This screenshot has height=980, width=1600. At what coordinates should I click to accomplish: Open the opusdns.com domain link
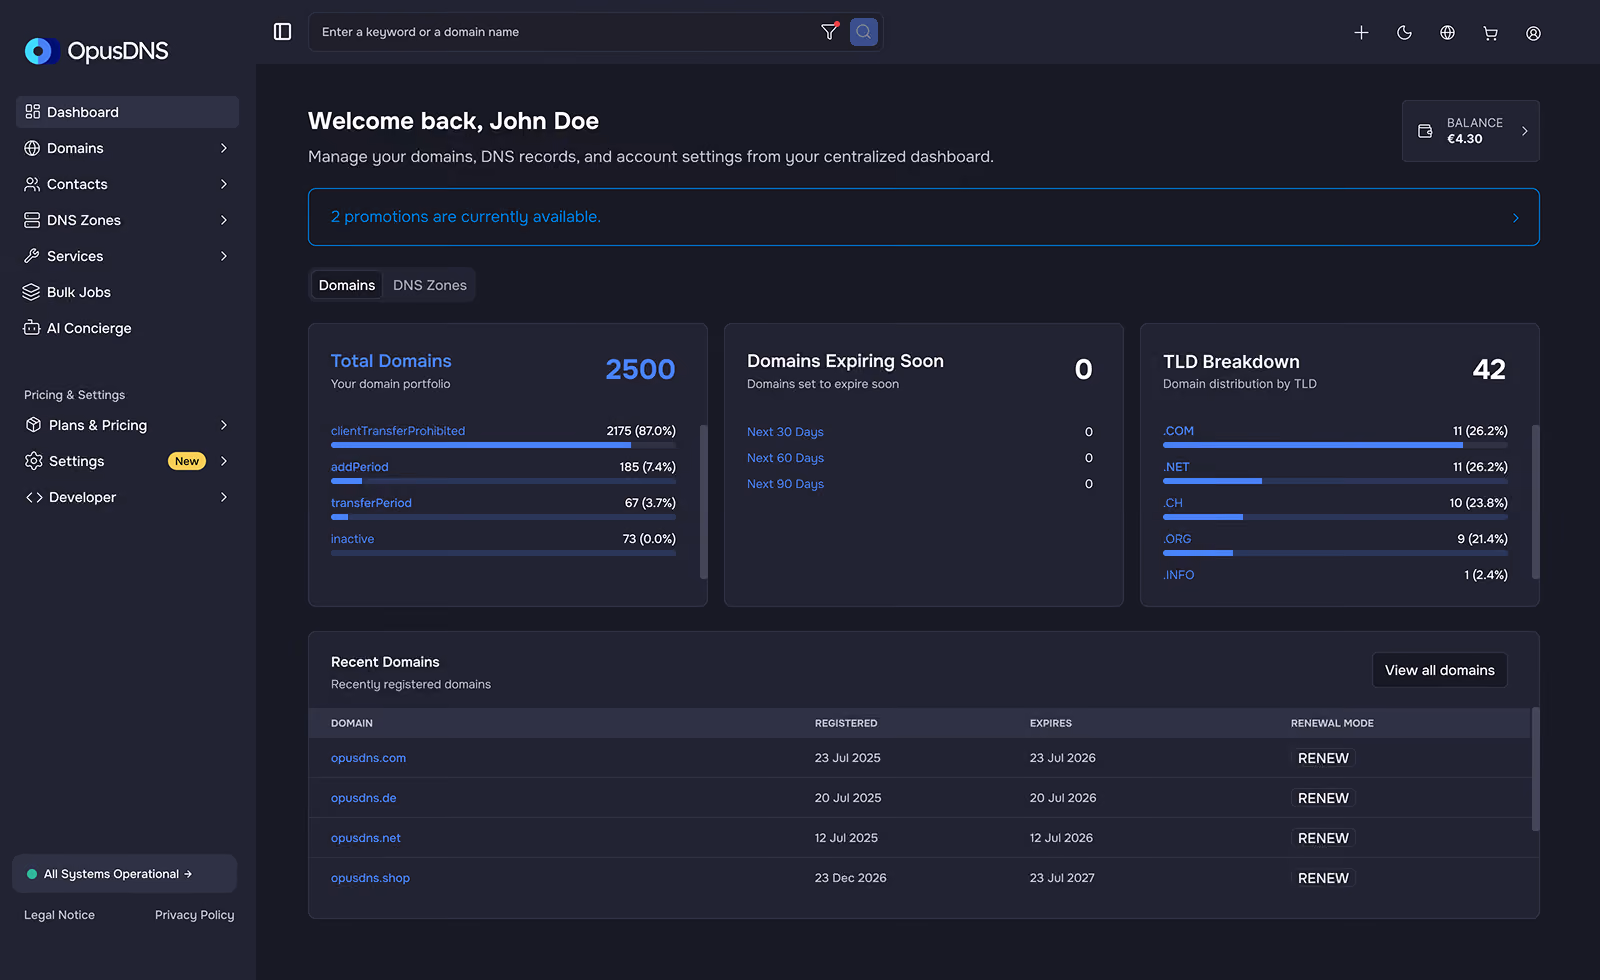(x=368, y=758)
